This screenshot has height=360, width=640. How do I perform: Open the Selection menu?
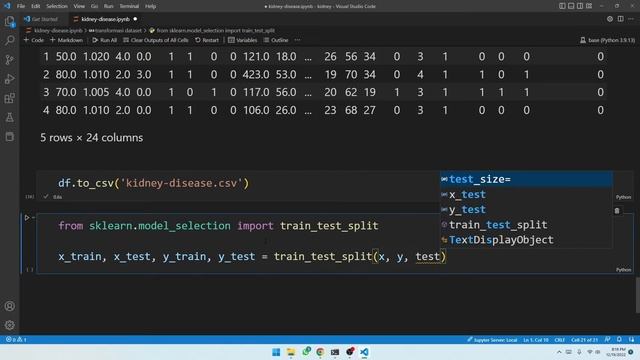[57, 6]
